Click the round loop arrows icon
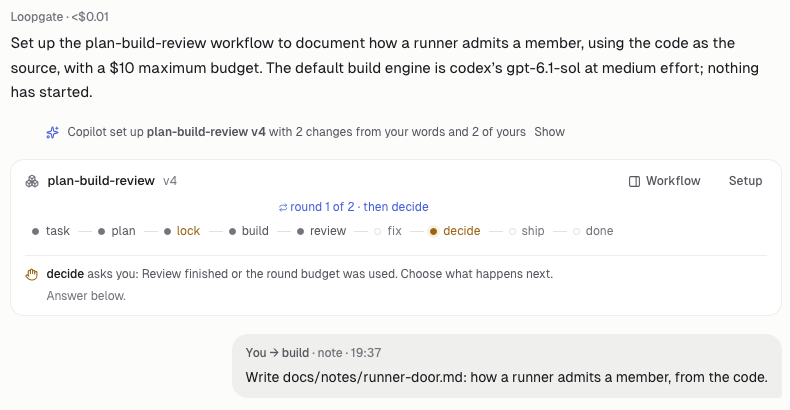Viewport: 790px width, 410px height. (283, 208)
